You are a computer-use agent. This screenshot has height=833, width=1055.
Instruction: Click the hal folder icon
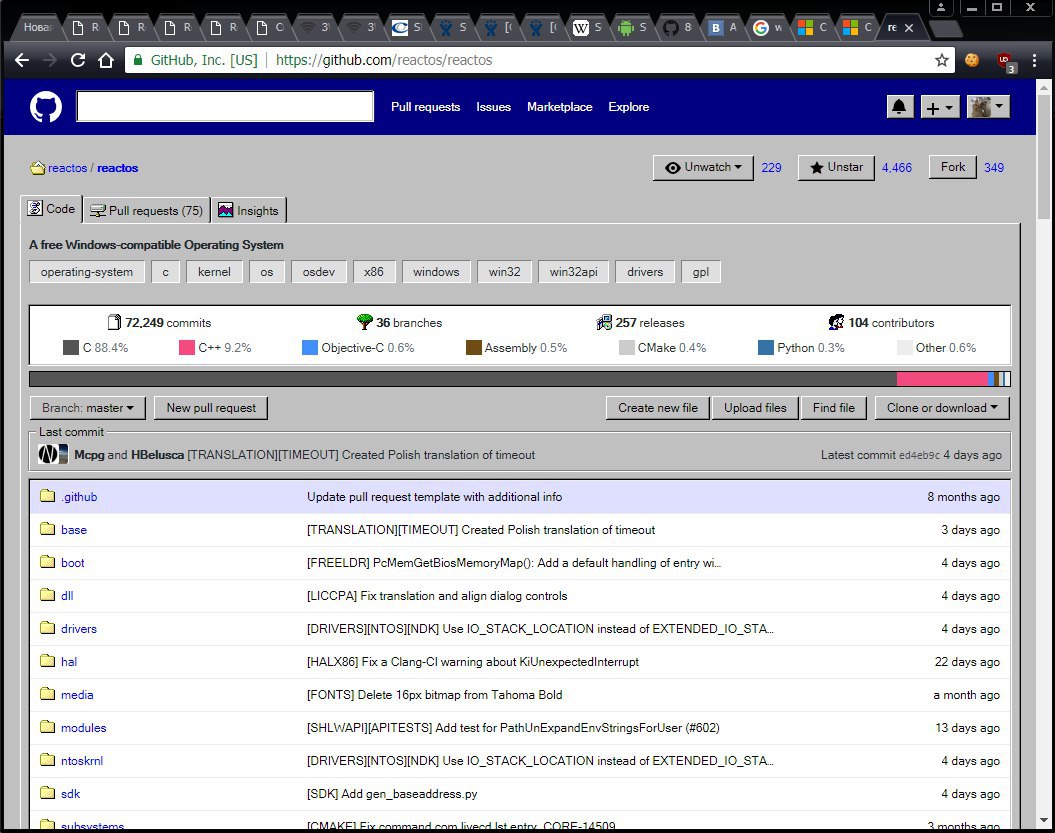click(47, 661)
